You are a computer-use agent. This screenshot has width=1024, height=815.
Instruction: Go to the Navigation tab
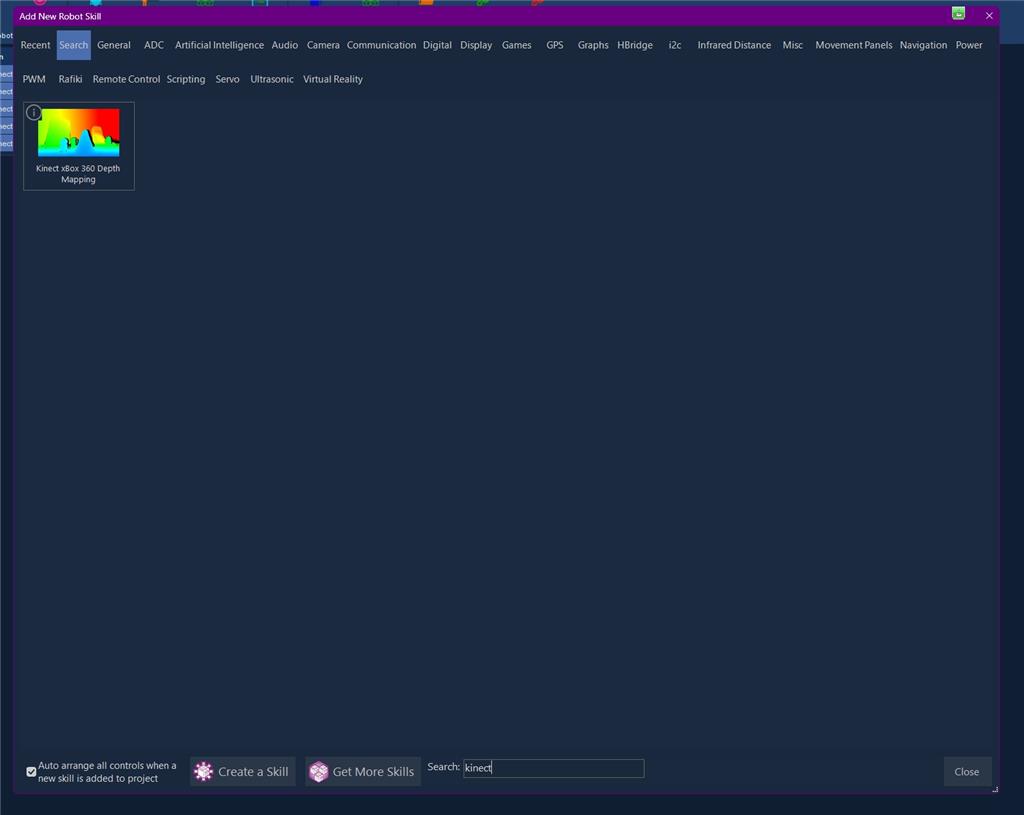point(923,45)
